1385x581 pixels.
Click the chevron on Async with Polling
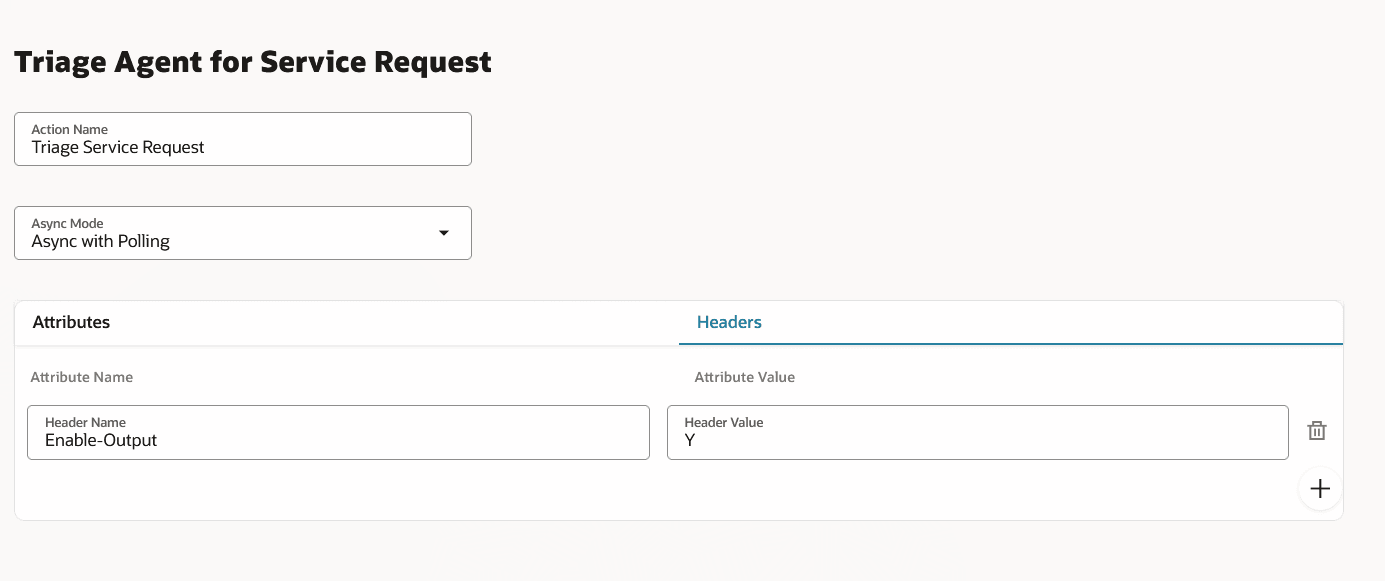coord(443,232)
